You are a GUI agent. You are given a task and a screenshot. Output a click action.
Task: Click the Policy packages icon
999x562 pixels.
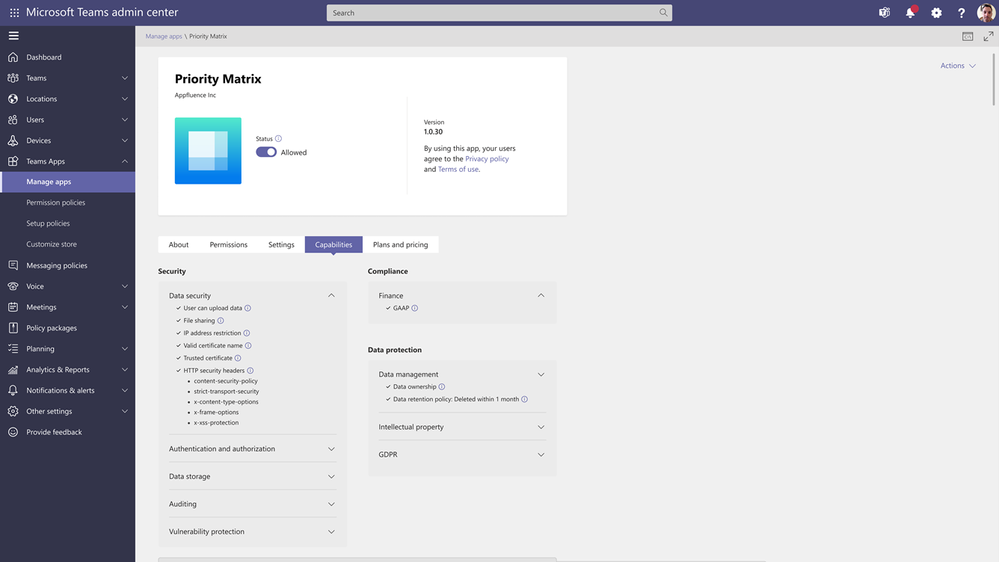click(x=13, y=328)
